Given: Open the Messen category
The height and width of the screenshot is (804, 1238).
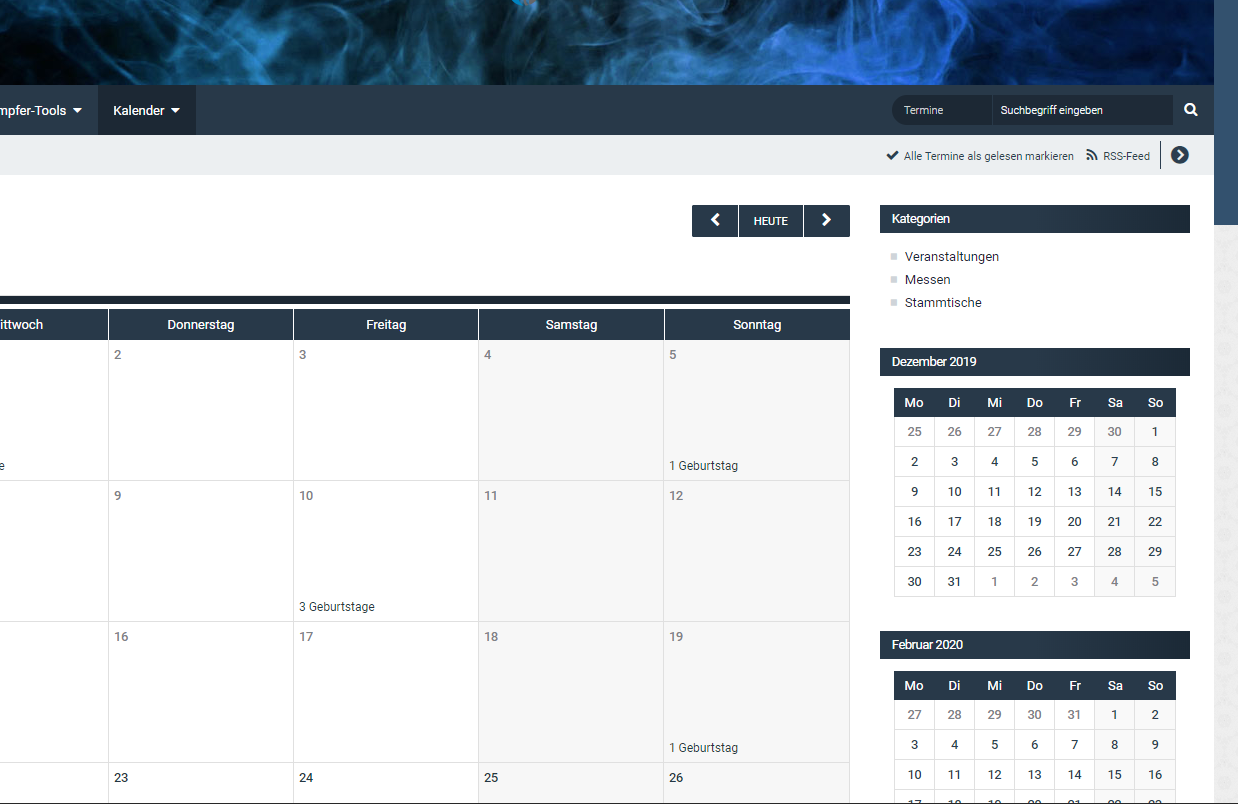Looking at the screenshot, I should click(927, 280).
